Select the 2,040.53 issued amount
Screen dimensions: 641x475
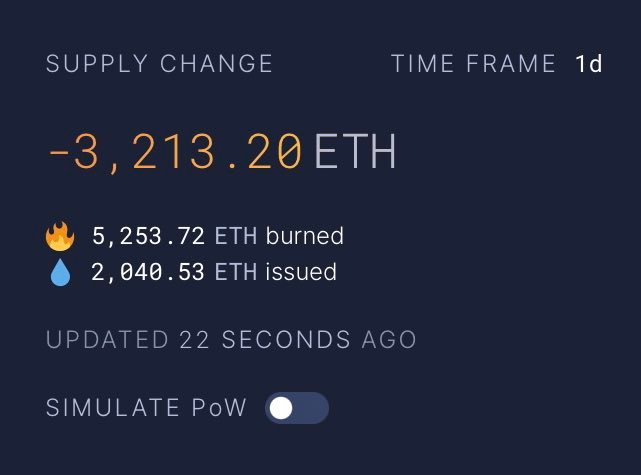(x=148, y=272)
